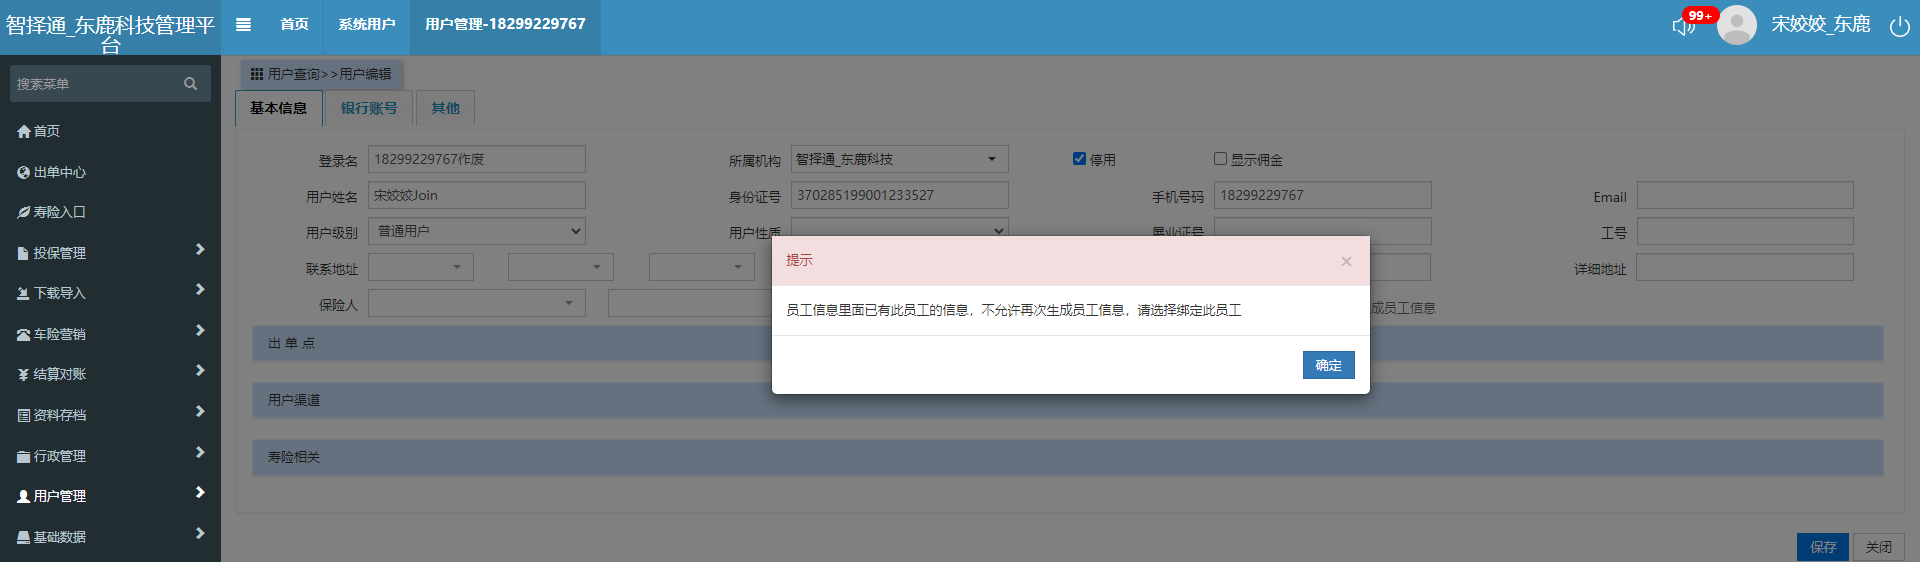Switch to the 基本信息 tab
1920x562 pixels.
coord(279,108)
